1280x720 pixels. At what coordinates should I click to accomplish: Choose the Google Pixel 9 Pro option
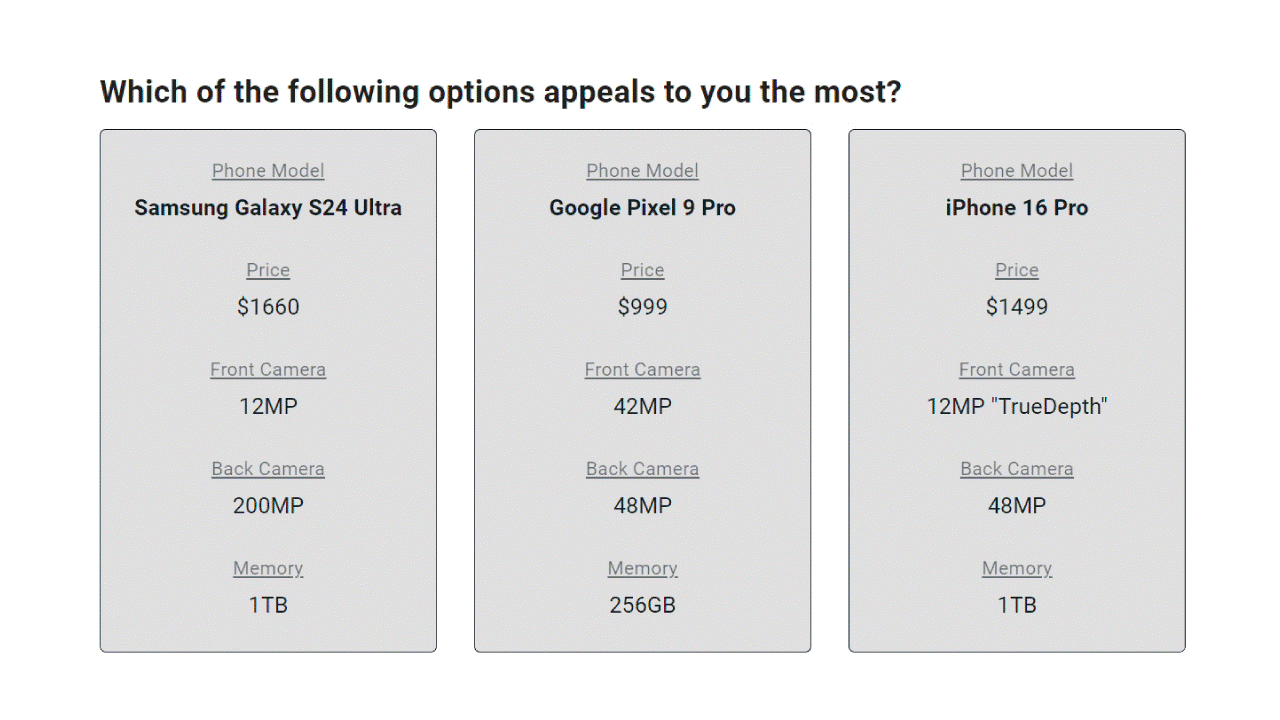642,391
